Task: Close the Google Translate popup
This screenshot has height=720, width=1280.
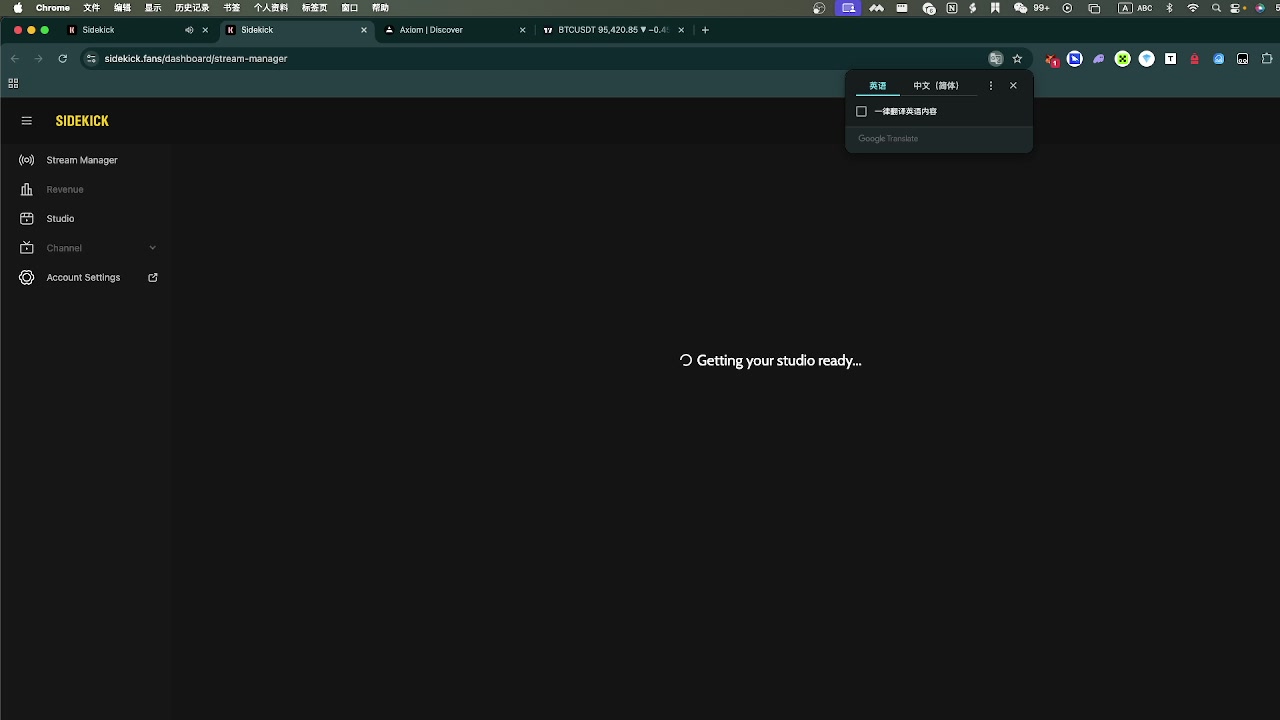Action: tap(1013, 86)
